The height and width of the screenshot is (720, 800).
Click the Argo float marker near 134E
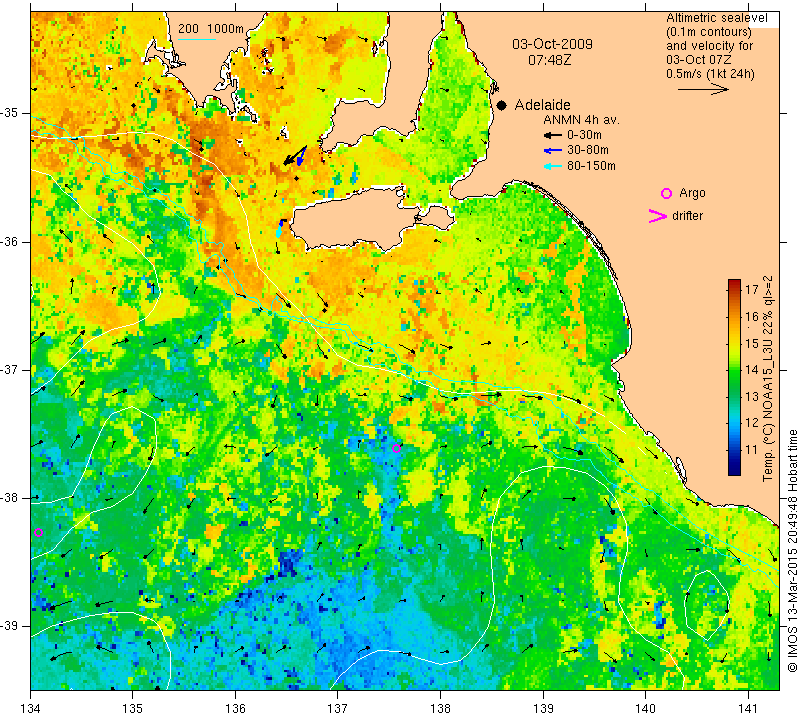(38, 532)
